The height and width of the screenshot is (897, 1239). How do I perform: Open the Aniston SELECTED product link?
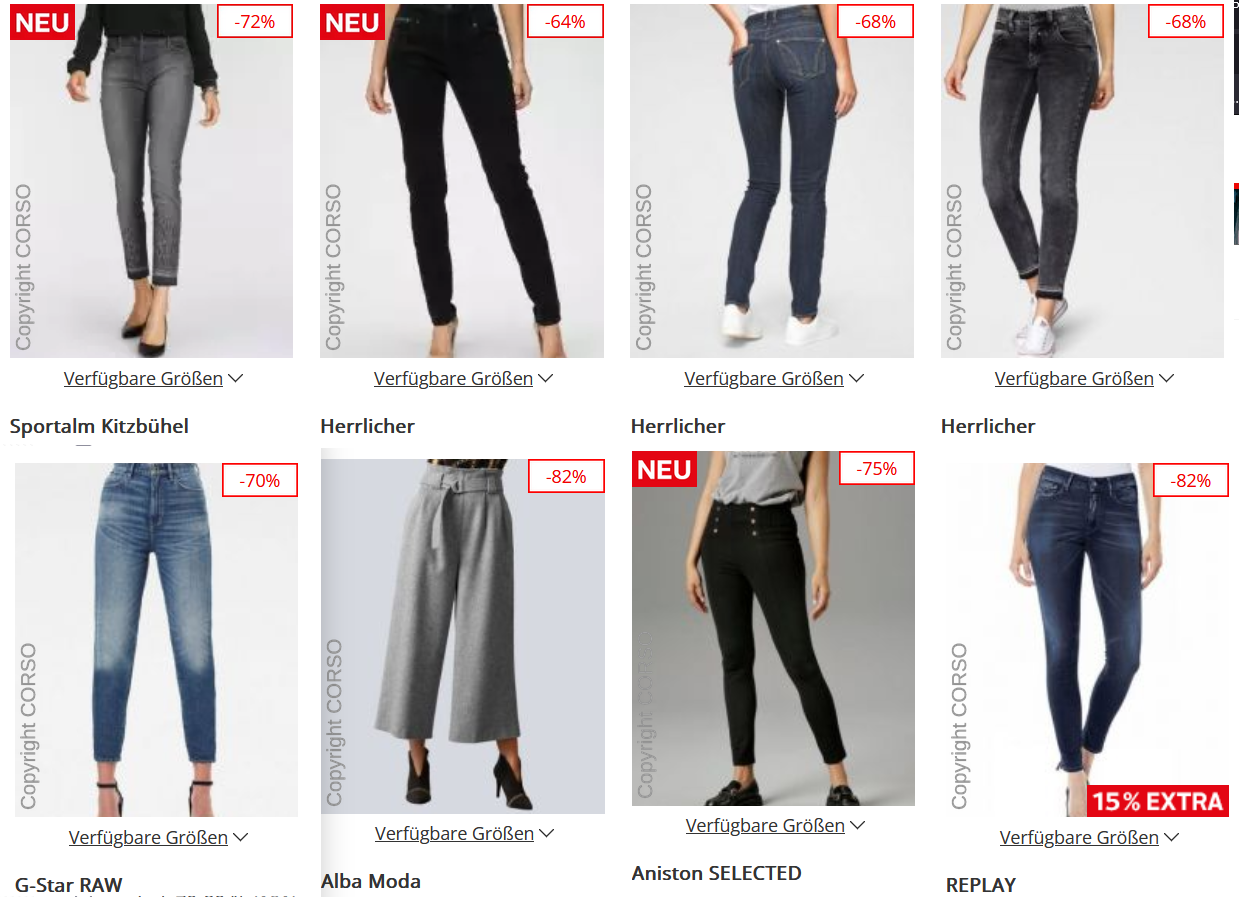click(717, 873)
